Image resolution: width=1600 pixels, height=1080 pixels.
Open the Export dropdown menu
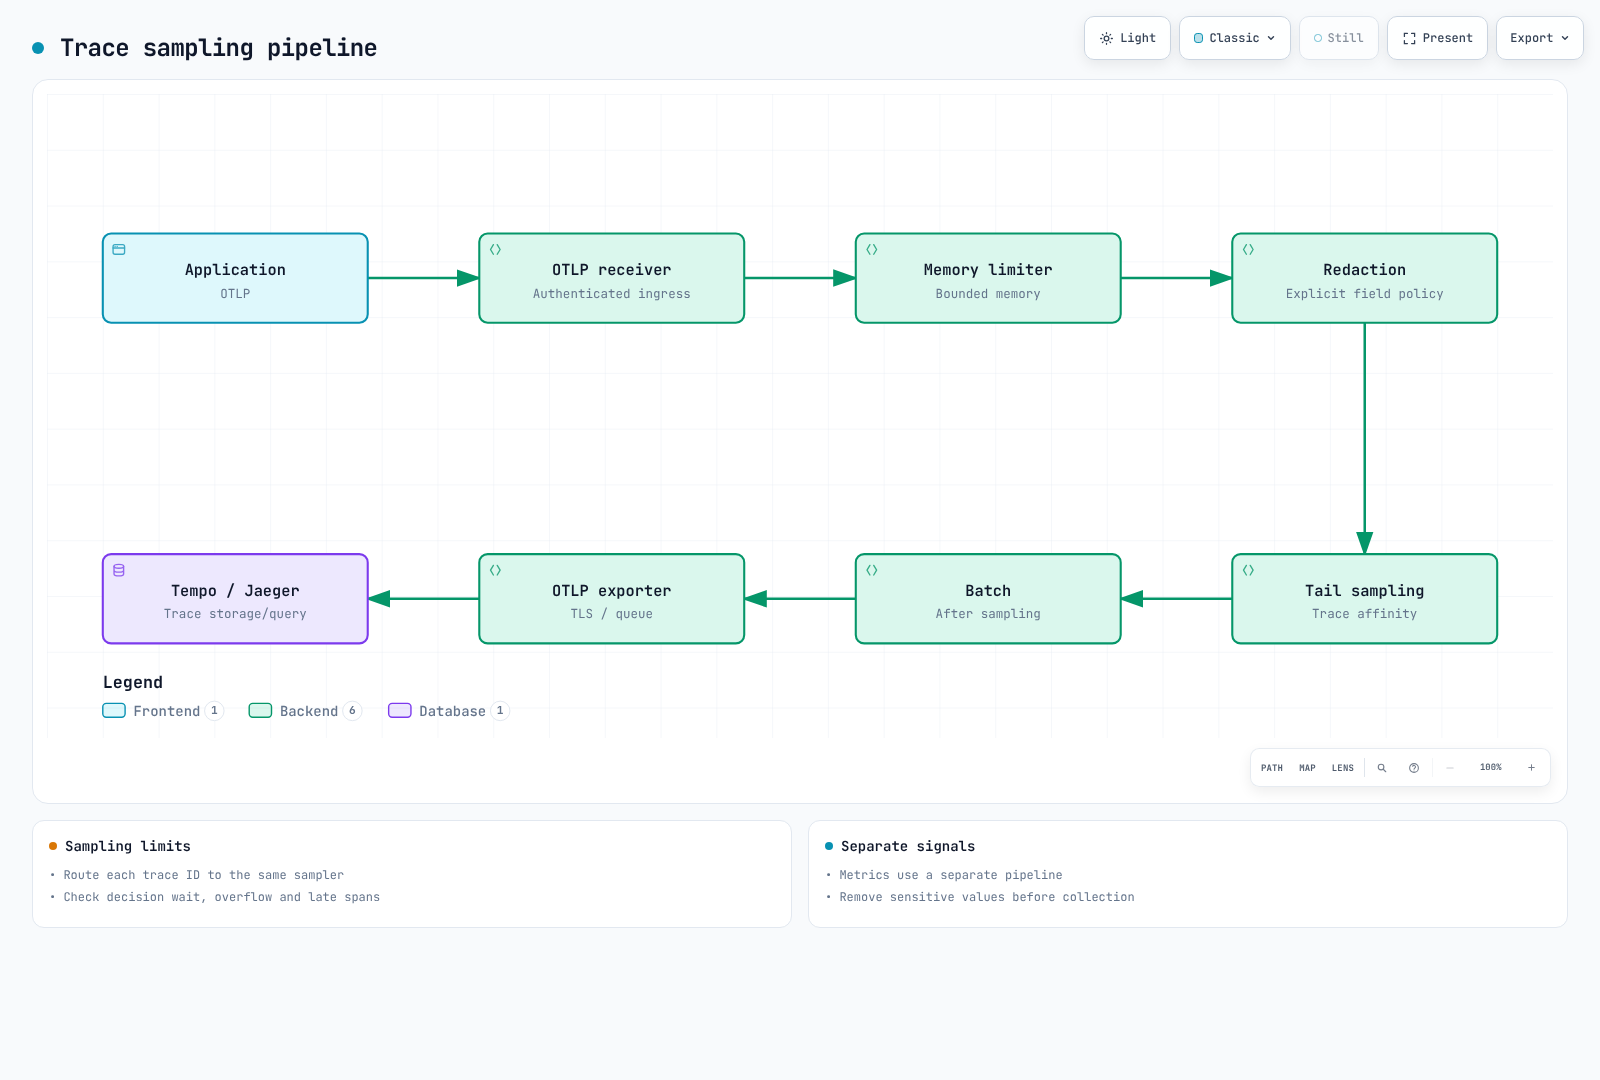pos(1540,38)
